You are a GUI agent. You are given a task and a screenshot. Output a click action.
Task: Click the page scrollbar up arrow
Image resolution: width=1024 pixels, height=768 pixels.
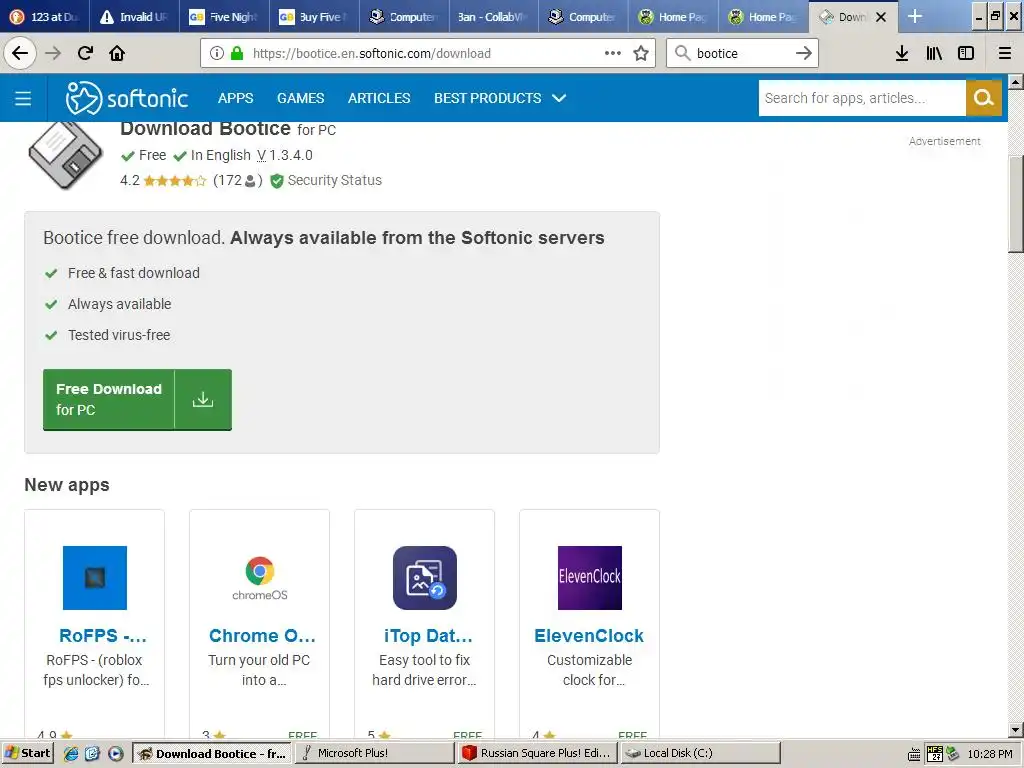[1016, 82]
